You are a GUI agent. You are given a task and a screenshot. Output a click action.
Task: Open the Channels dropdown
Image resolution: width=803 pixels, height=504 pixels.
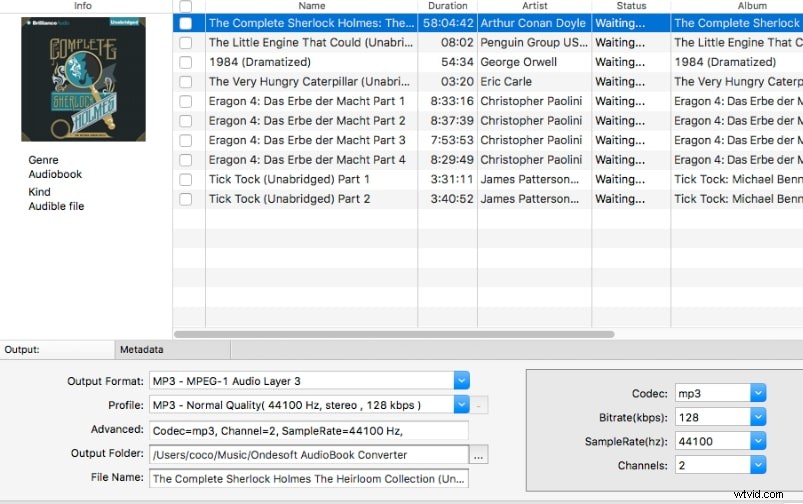pos(758,465)
